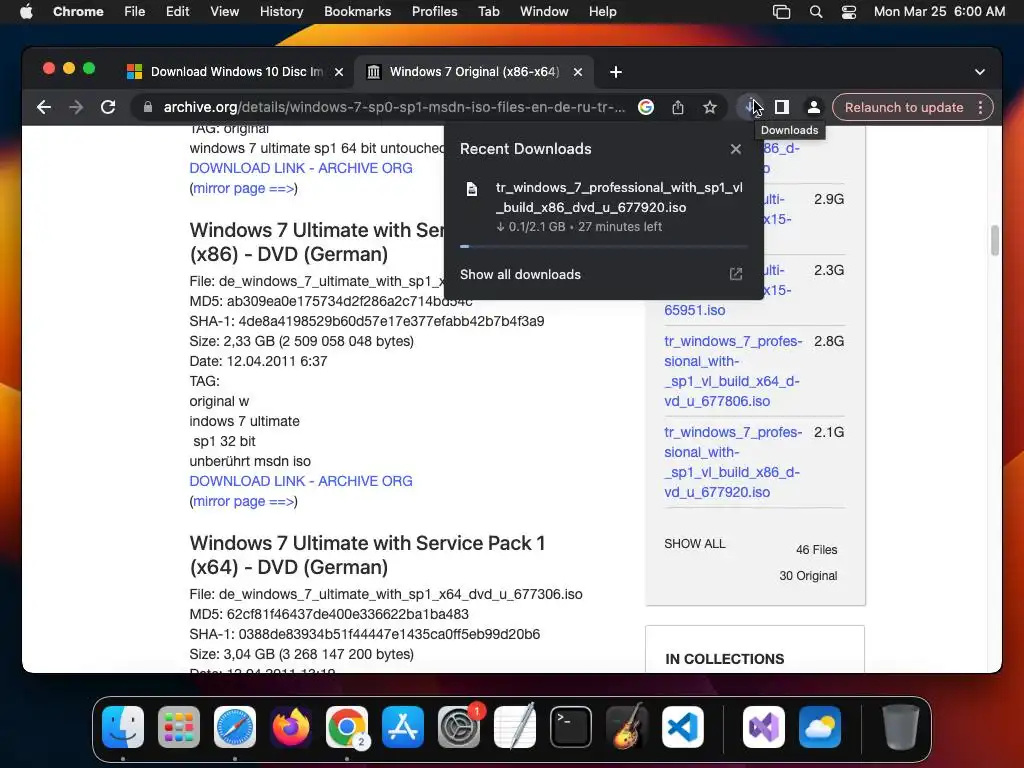Viewport: 1024px width, 768px height.
Task: Open the Profiles menu
Action: coord(434,12)
